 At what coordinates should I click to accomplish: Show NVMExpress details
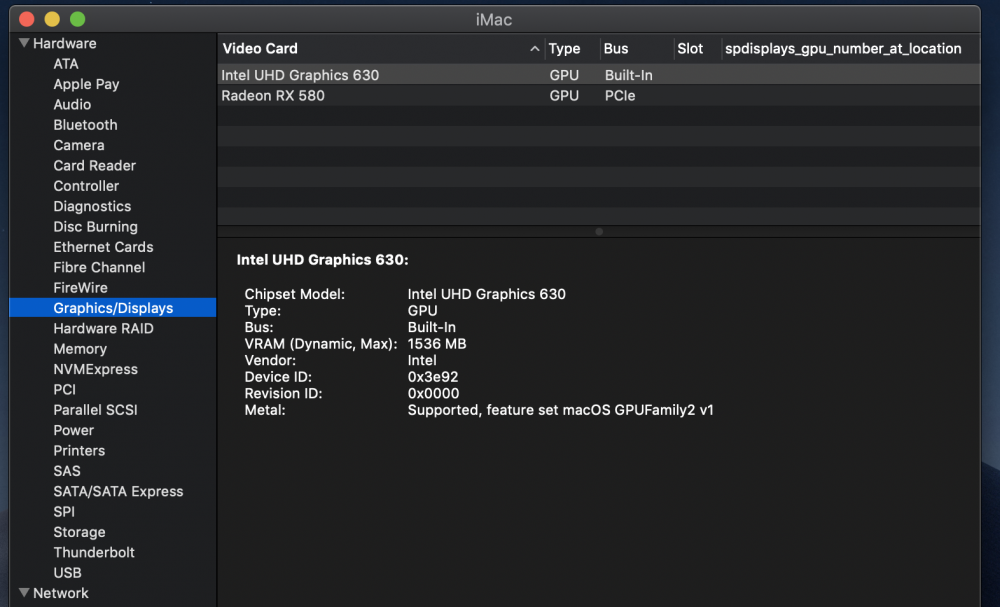(x=96, y=369)
